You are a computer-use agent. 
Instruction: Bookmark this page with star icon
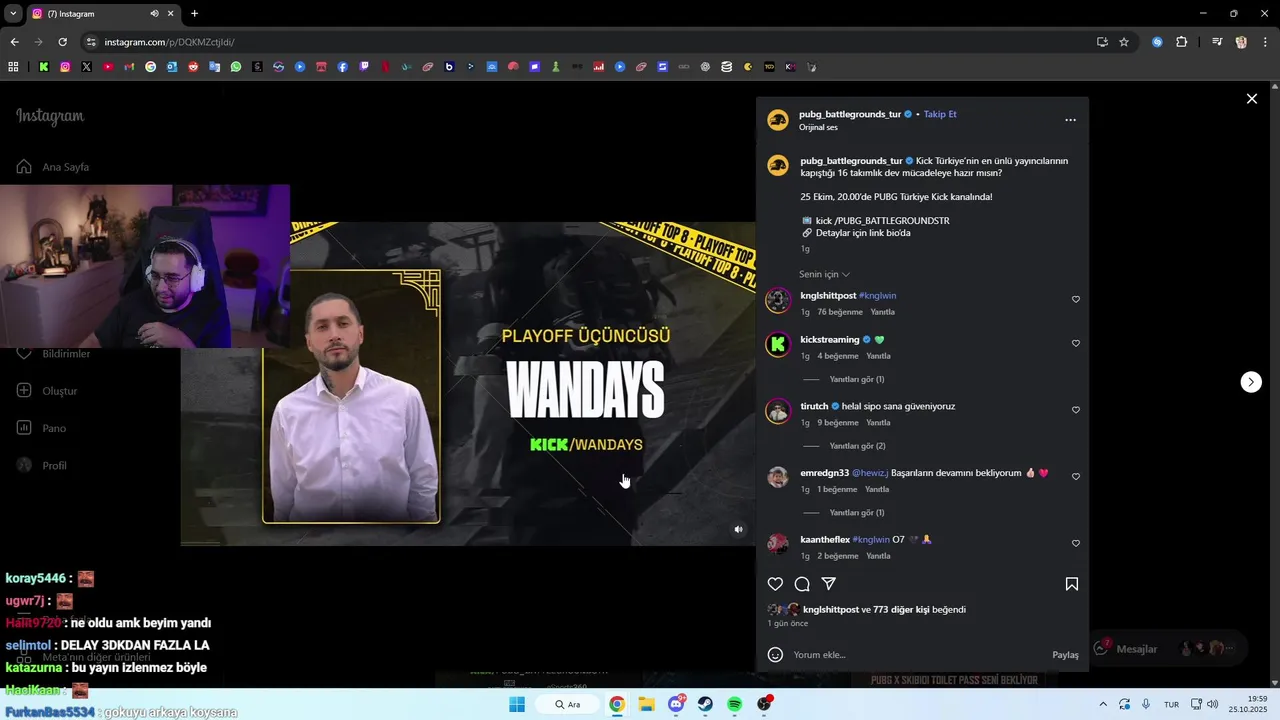pyautogui.click(x=1124, y=42)
